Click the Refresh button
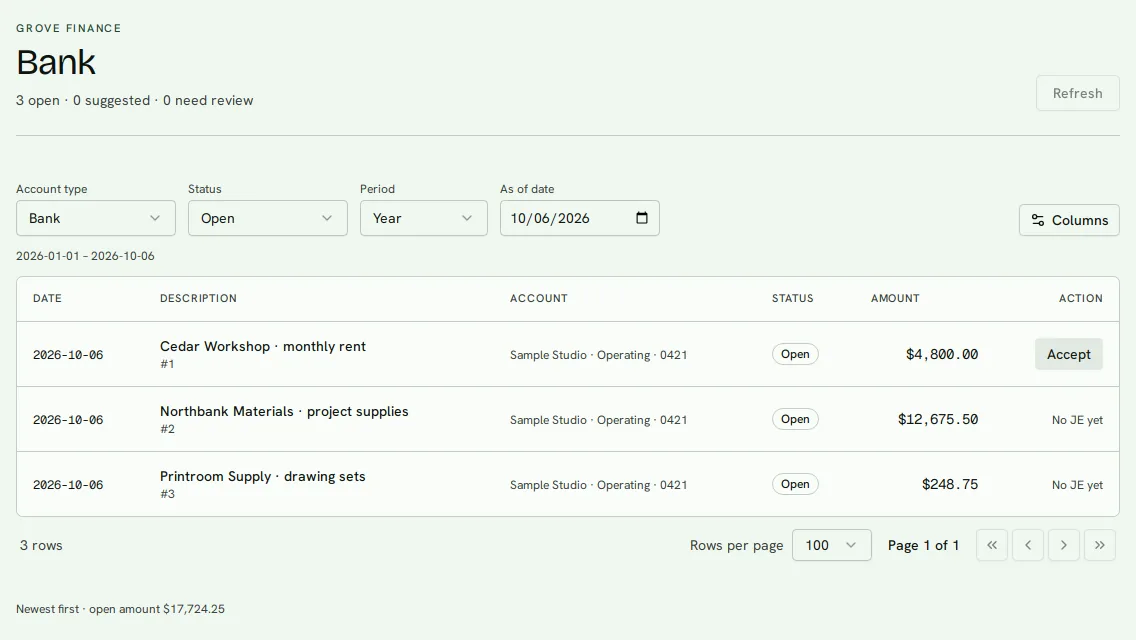The image size is (1136, 640). pyautogui.click(x=1077, y=93)
